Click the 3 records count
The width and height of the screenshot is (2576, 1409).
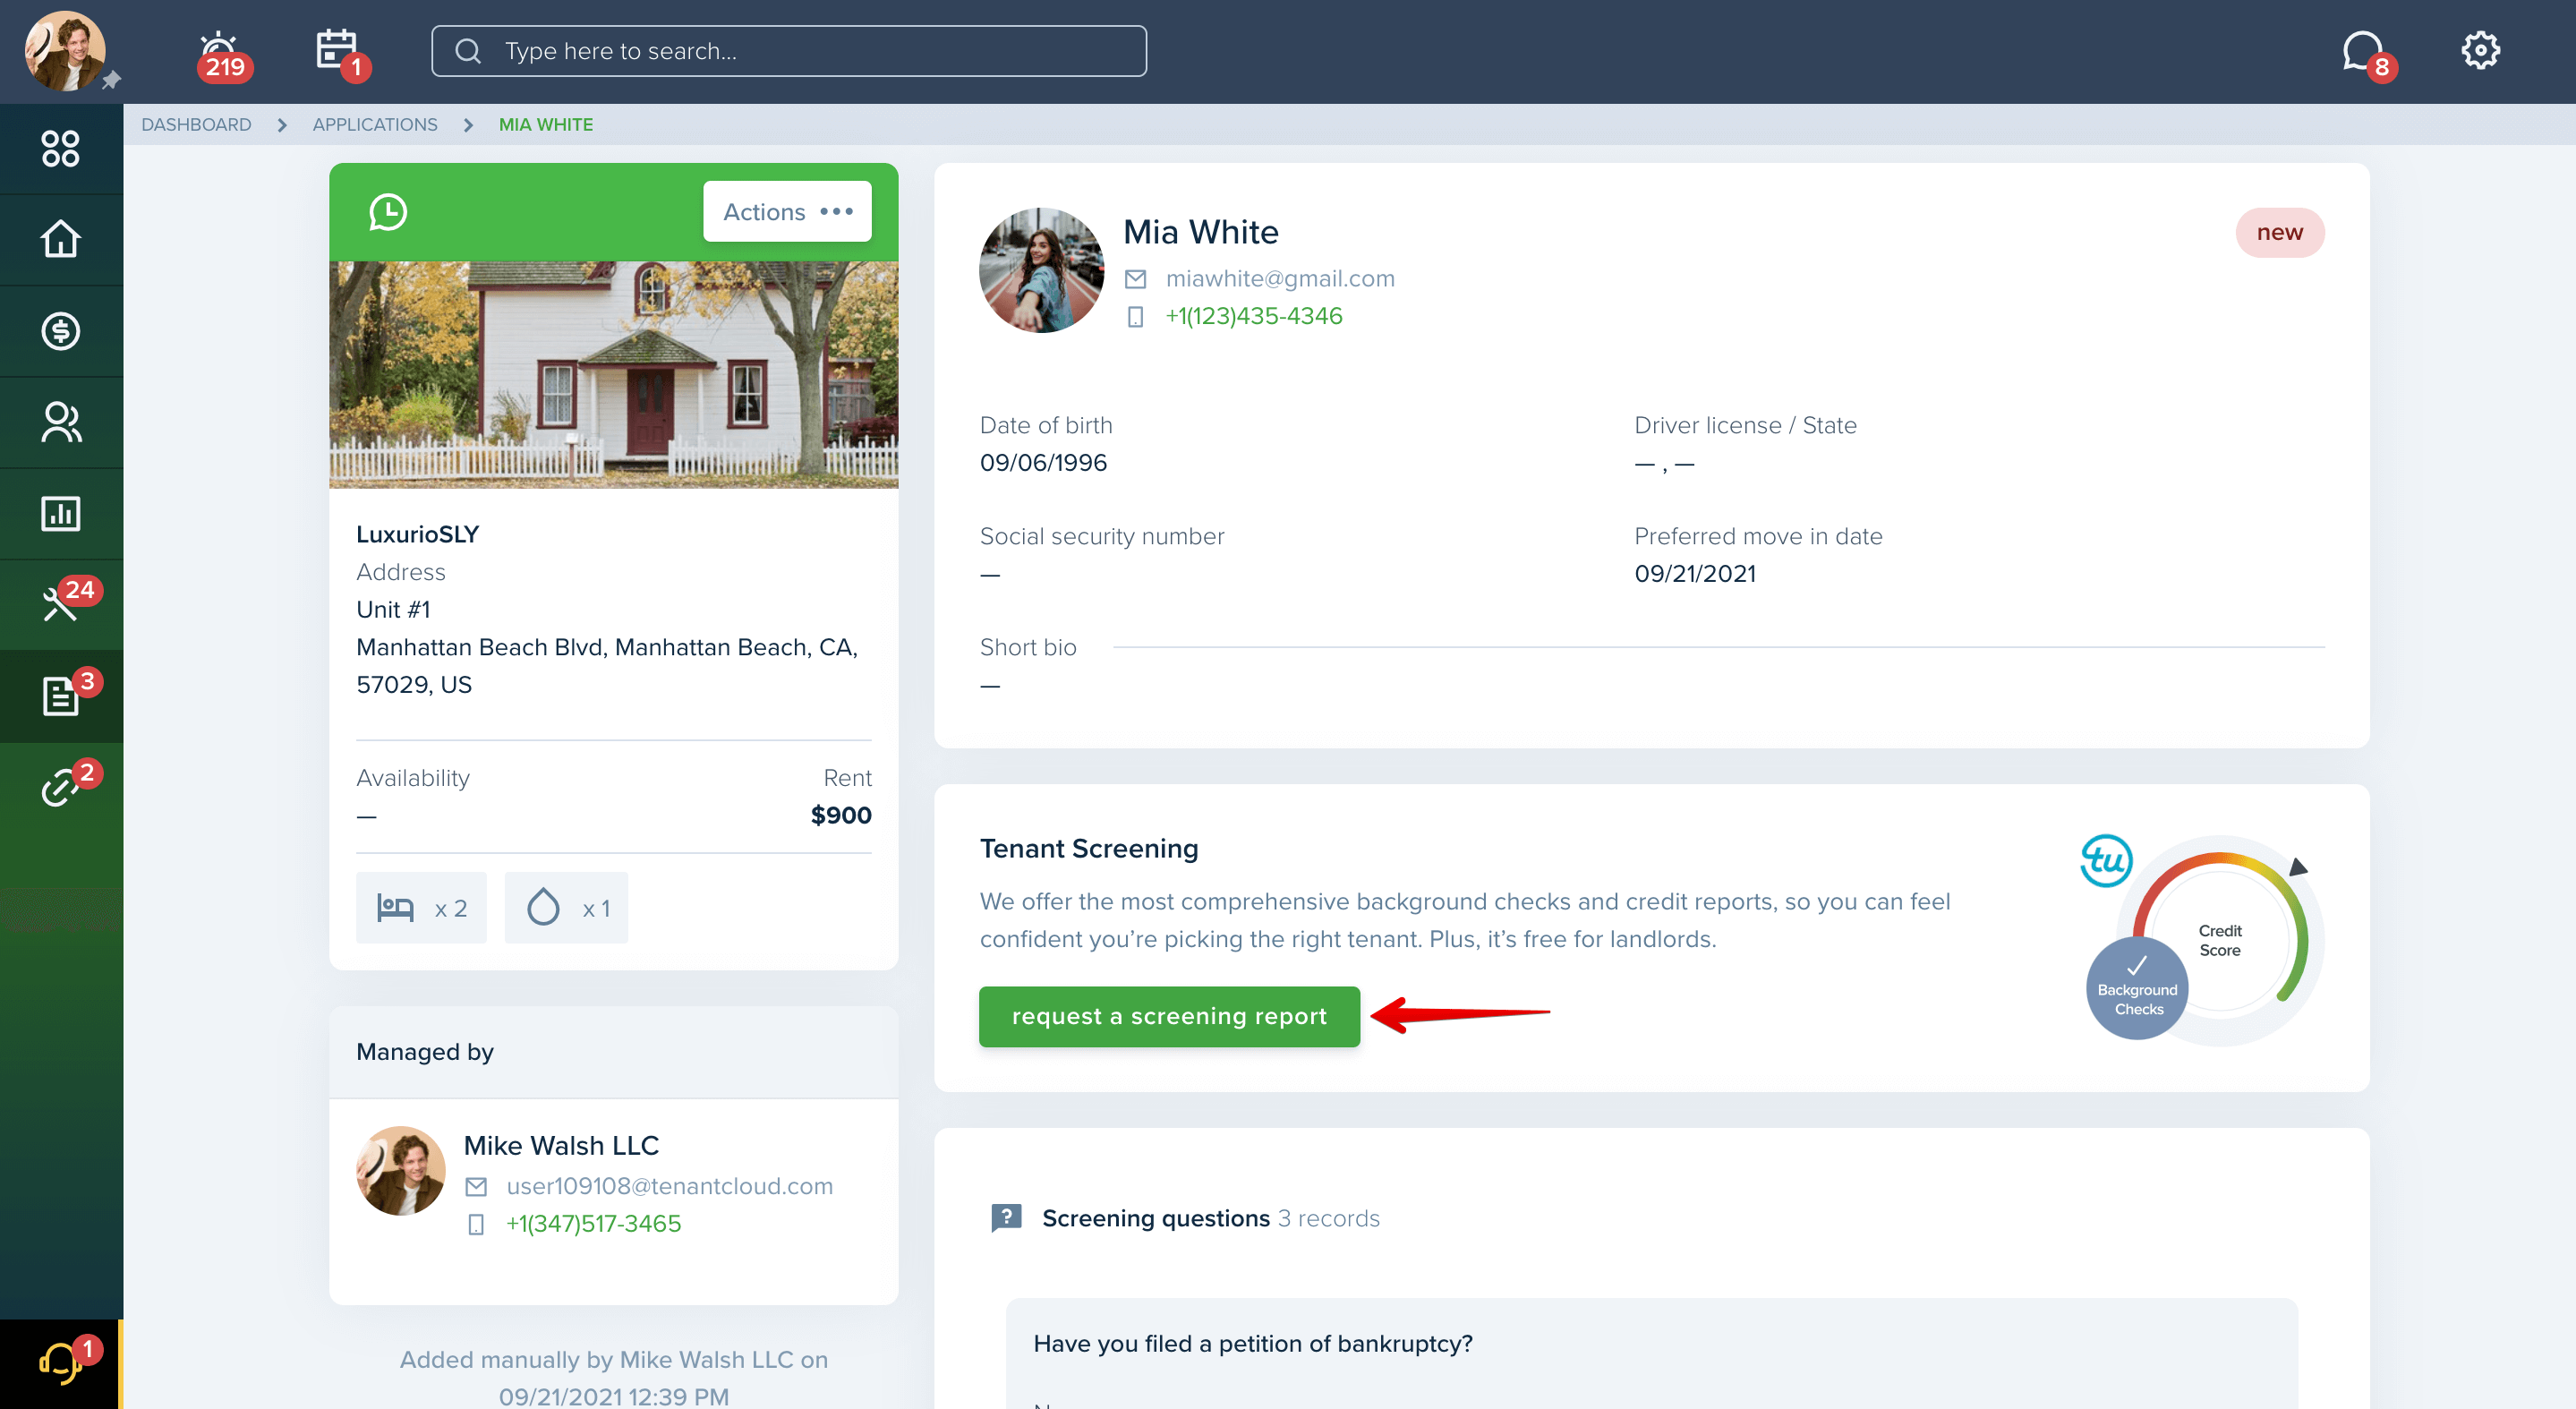coord(1328,1219)
